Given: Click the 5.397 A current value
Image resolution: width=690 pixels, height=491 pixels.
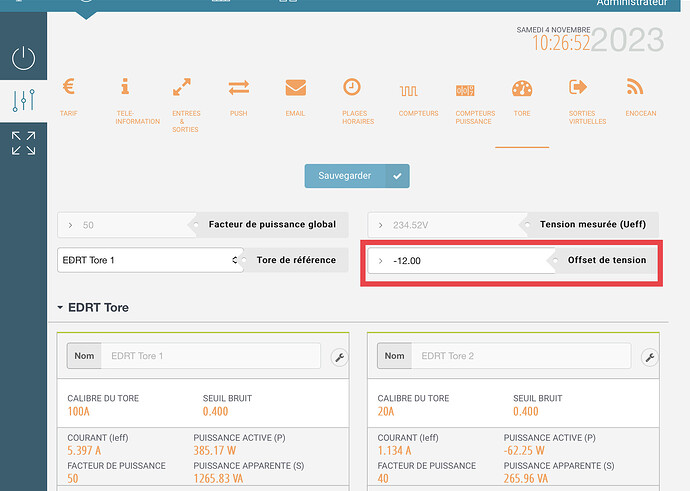Looking at the screenshot, I should (x=84, y=451).
